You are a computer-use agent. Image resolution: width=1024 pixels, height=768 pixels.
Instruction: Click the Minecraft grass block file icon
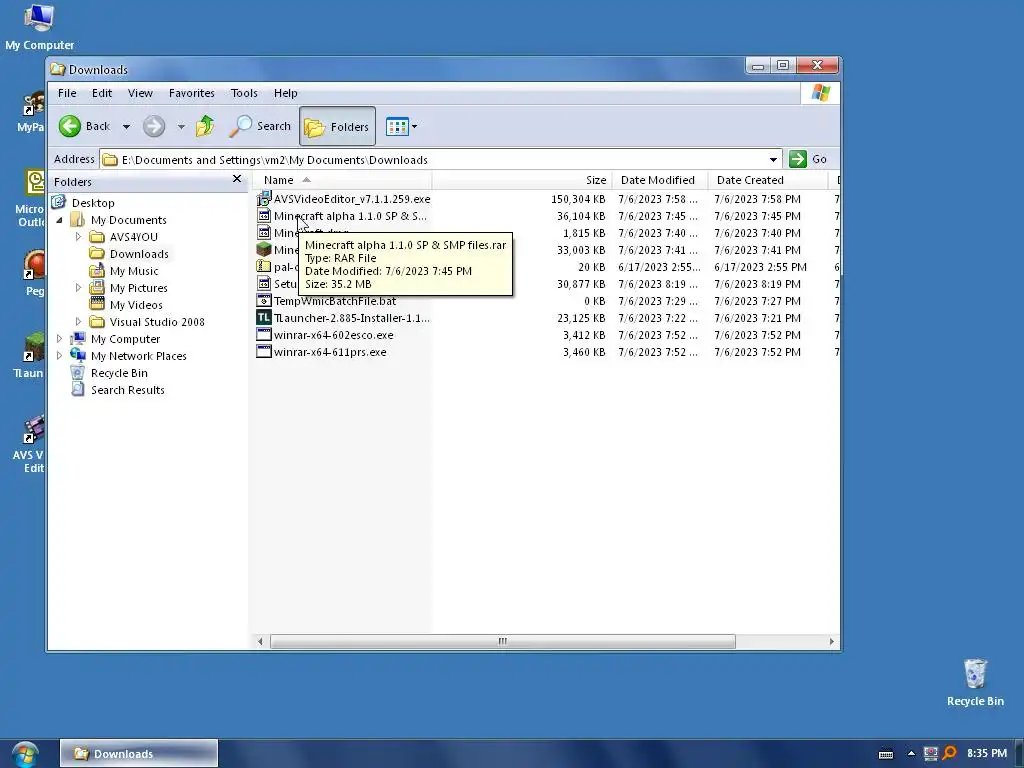[x=263, y=249]
